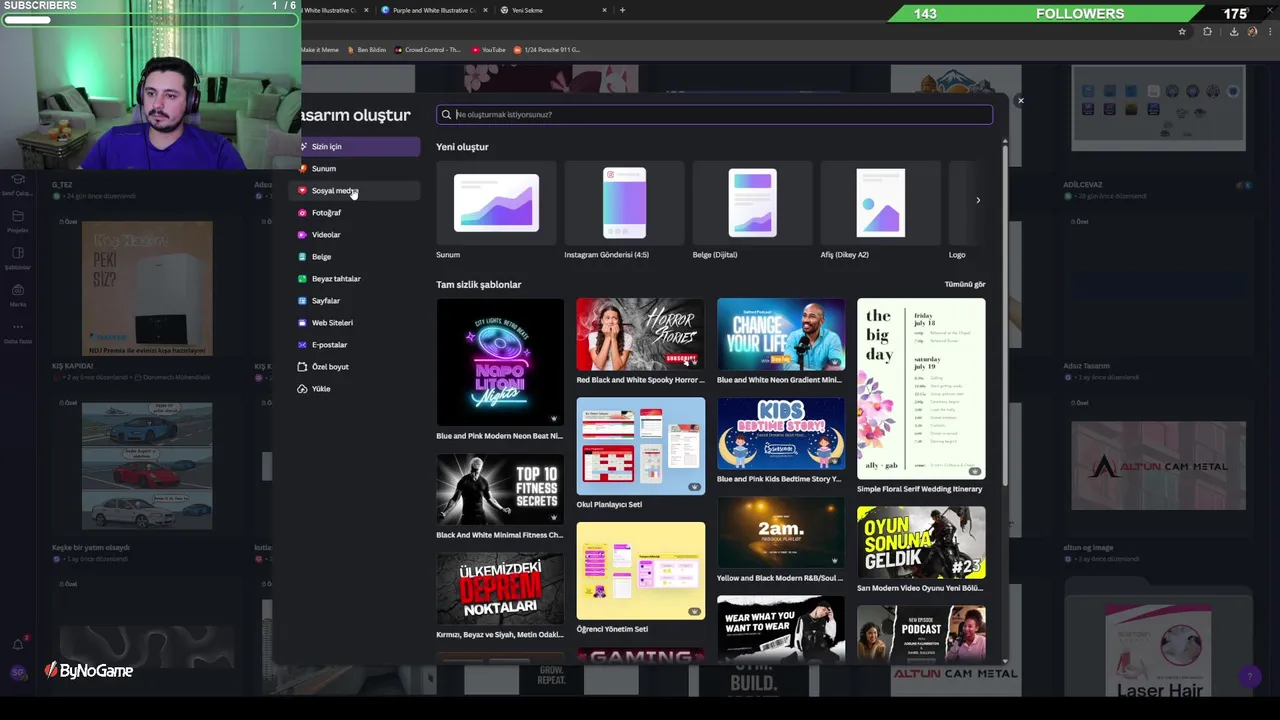
Task: Click the purple help question mark button
Action: click(1248, 677)
